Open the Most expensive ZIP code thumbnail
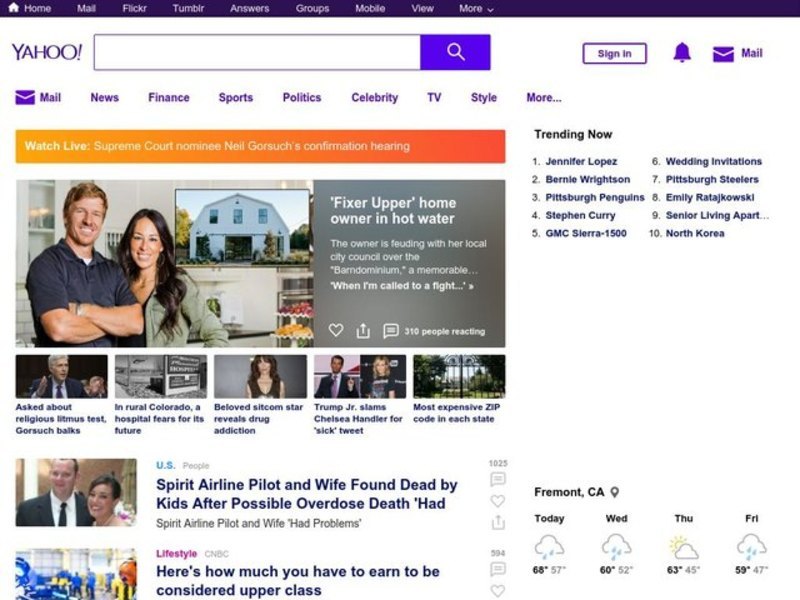The height and width of the screenshot is (600, 800). (459, 377)
